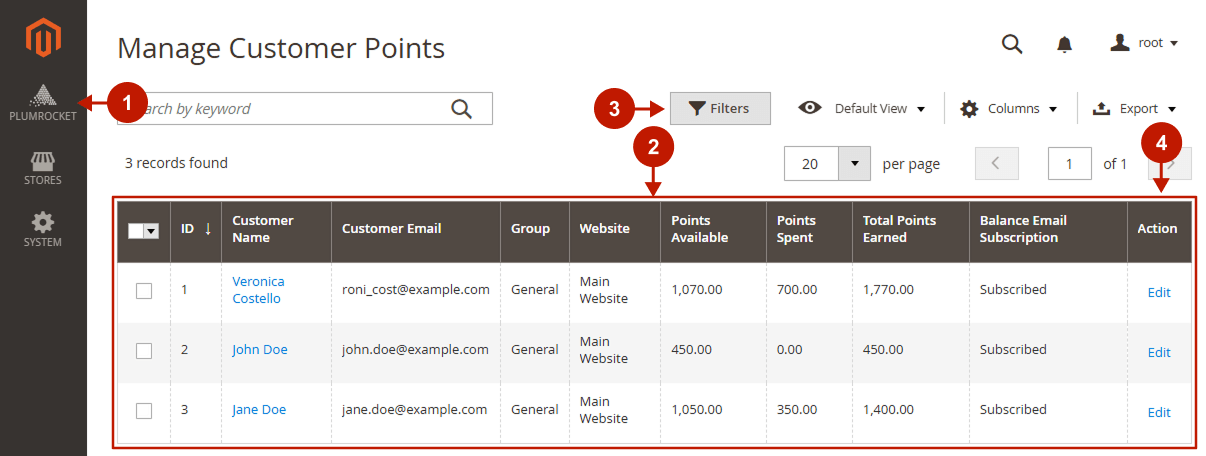The height and width of the screenshot is (456, 1206).
Task: Select John Doe row checkbox
Action: [x=144, y=351]
